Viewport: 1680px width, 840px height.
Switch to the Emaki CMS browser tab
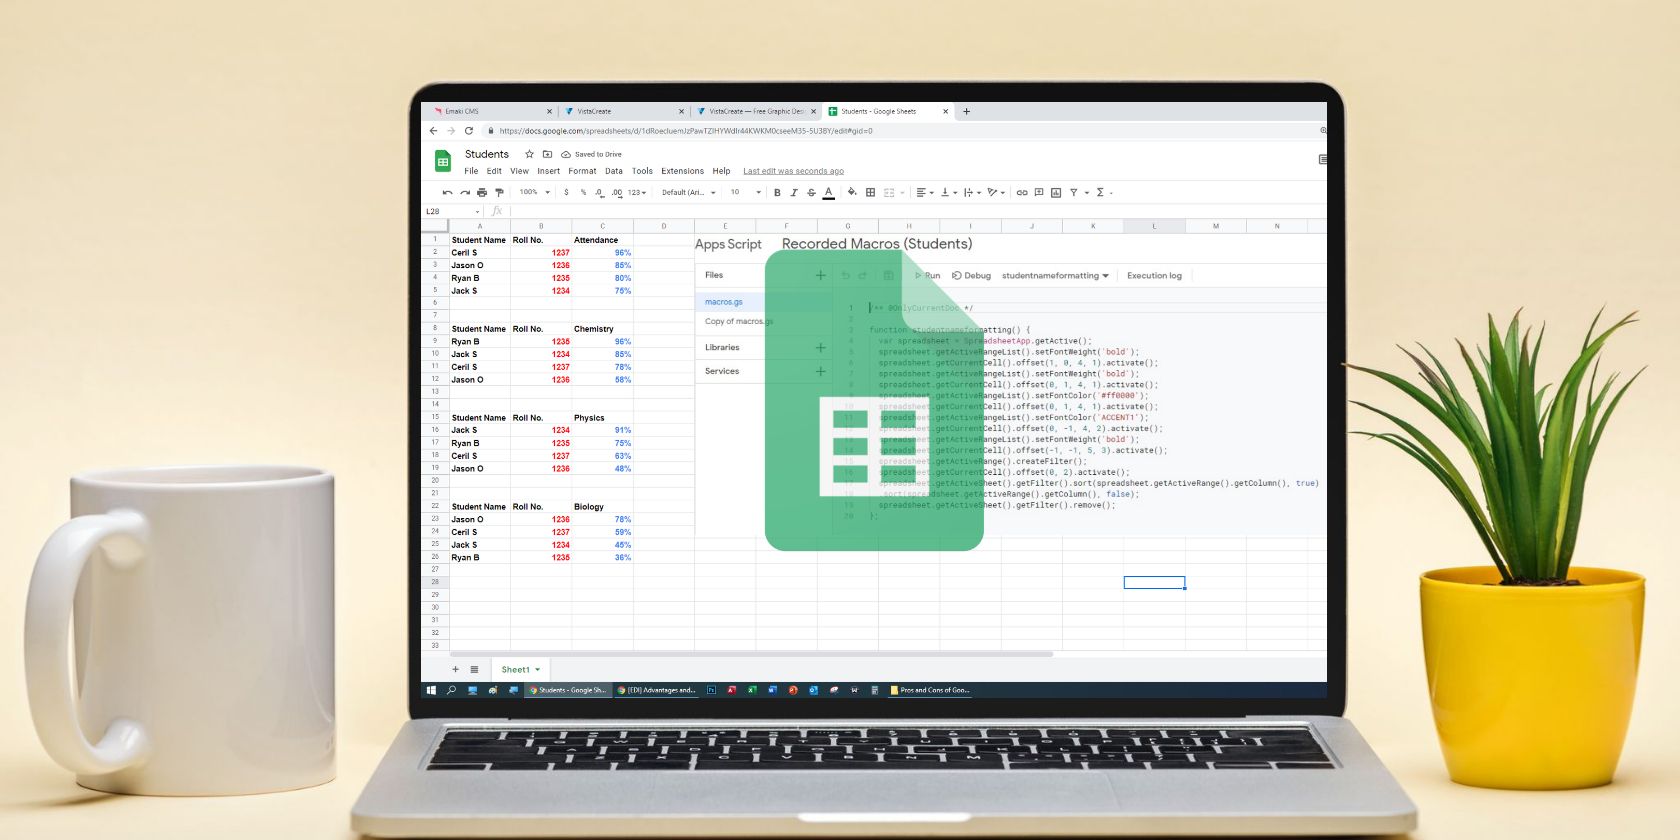(492, 111)
